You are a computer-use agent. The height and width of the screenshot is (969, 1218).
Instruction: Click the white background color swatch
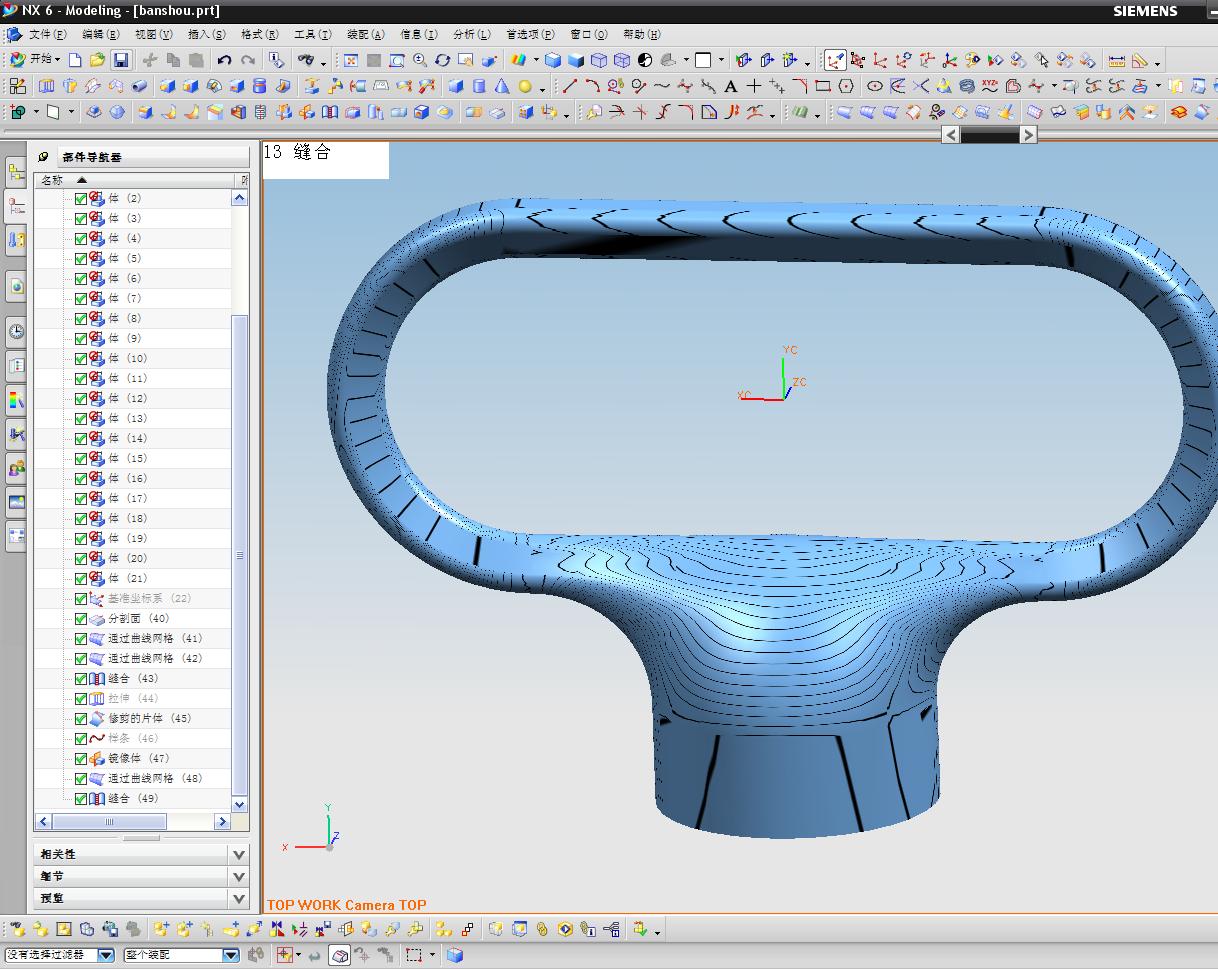(x=703, y=60)
